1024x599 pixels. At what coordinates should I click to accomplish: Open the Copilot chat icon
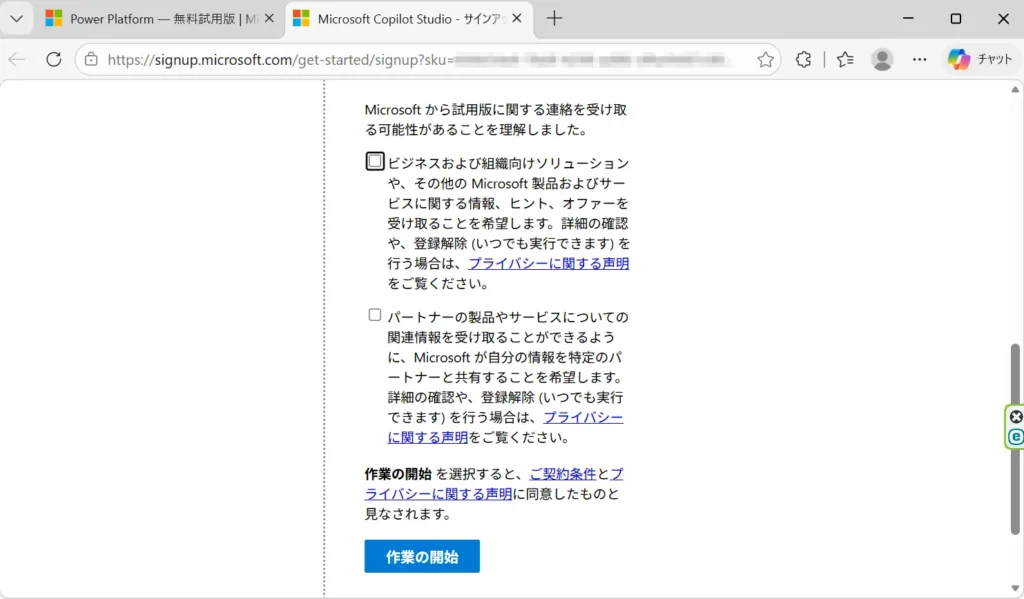pos(980,60)
